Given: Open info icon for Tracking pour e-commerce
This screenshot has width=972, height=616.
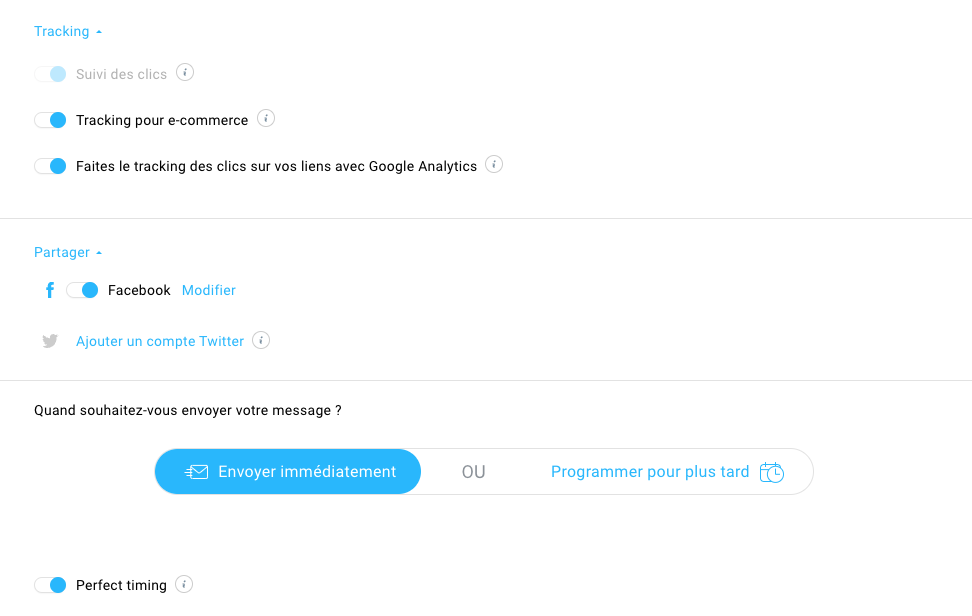Looking at the screenshot, I should click(266, 118).
